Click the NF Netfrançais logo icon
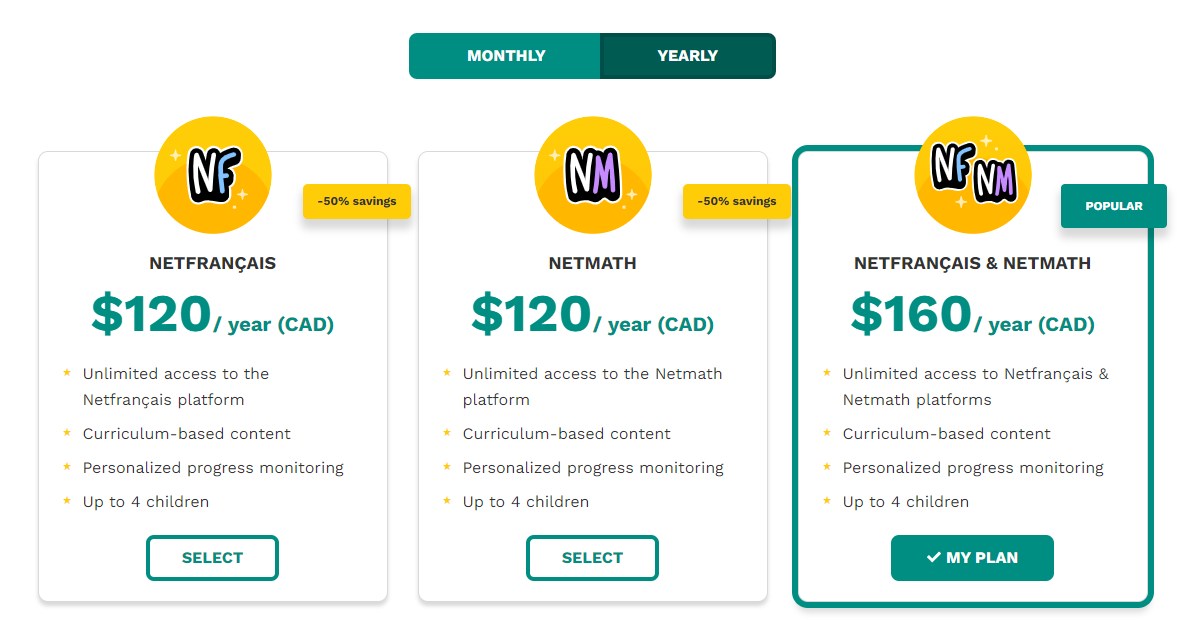The width and height of the screenshot is (1192, 638). tap(213, 175)
